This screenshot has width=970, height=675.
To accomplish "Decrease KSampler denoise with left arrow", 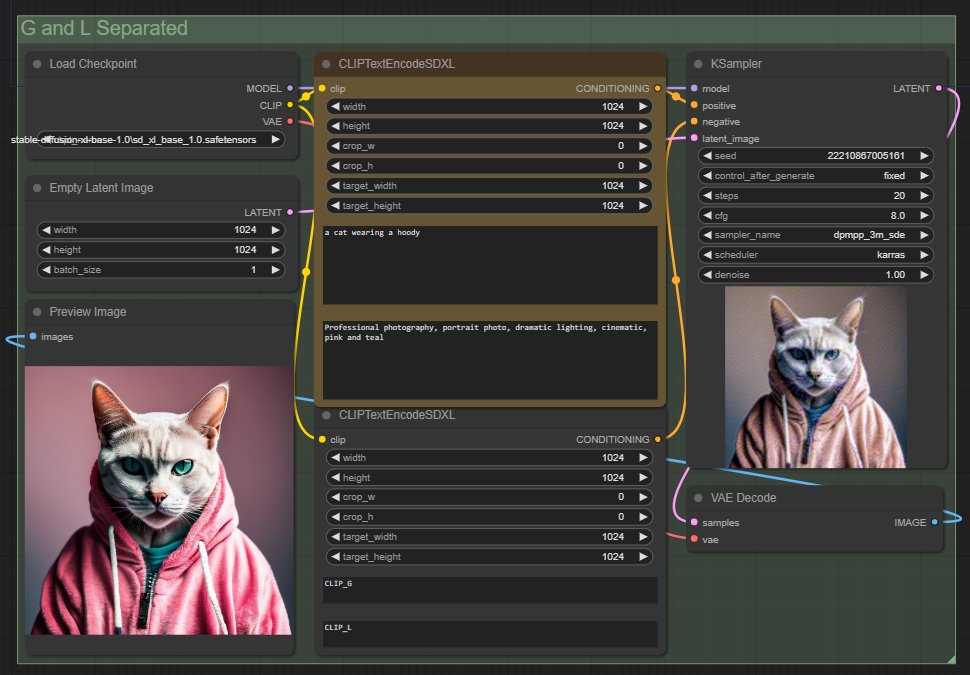I will (x=707, y=275).
